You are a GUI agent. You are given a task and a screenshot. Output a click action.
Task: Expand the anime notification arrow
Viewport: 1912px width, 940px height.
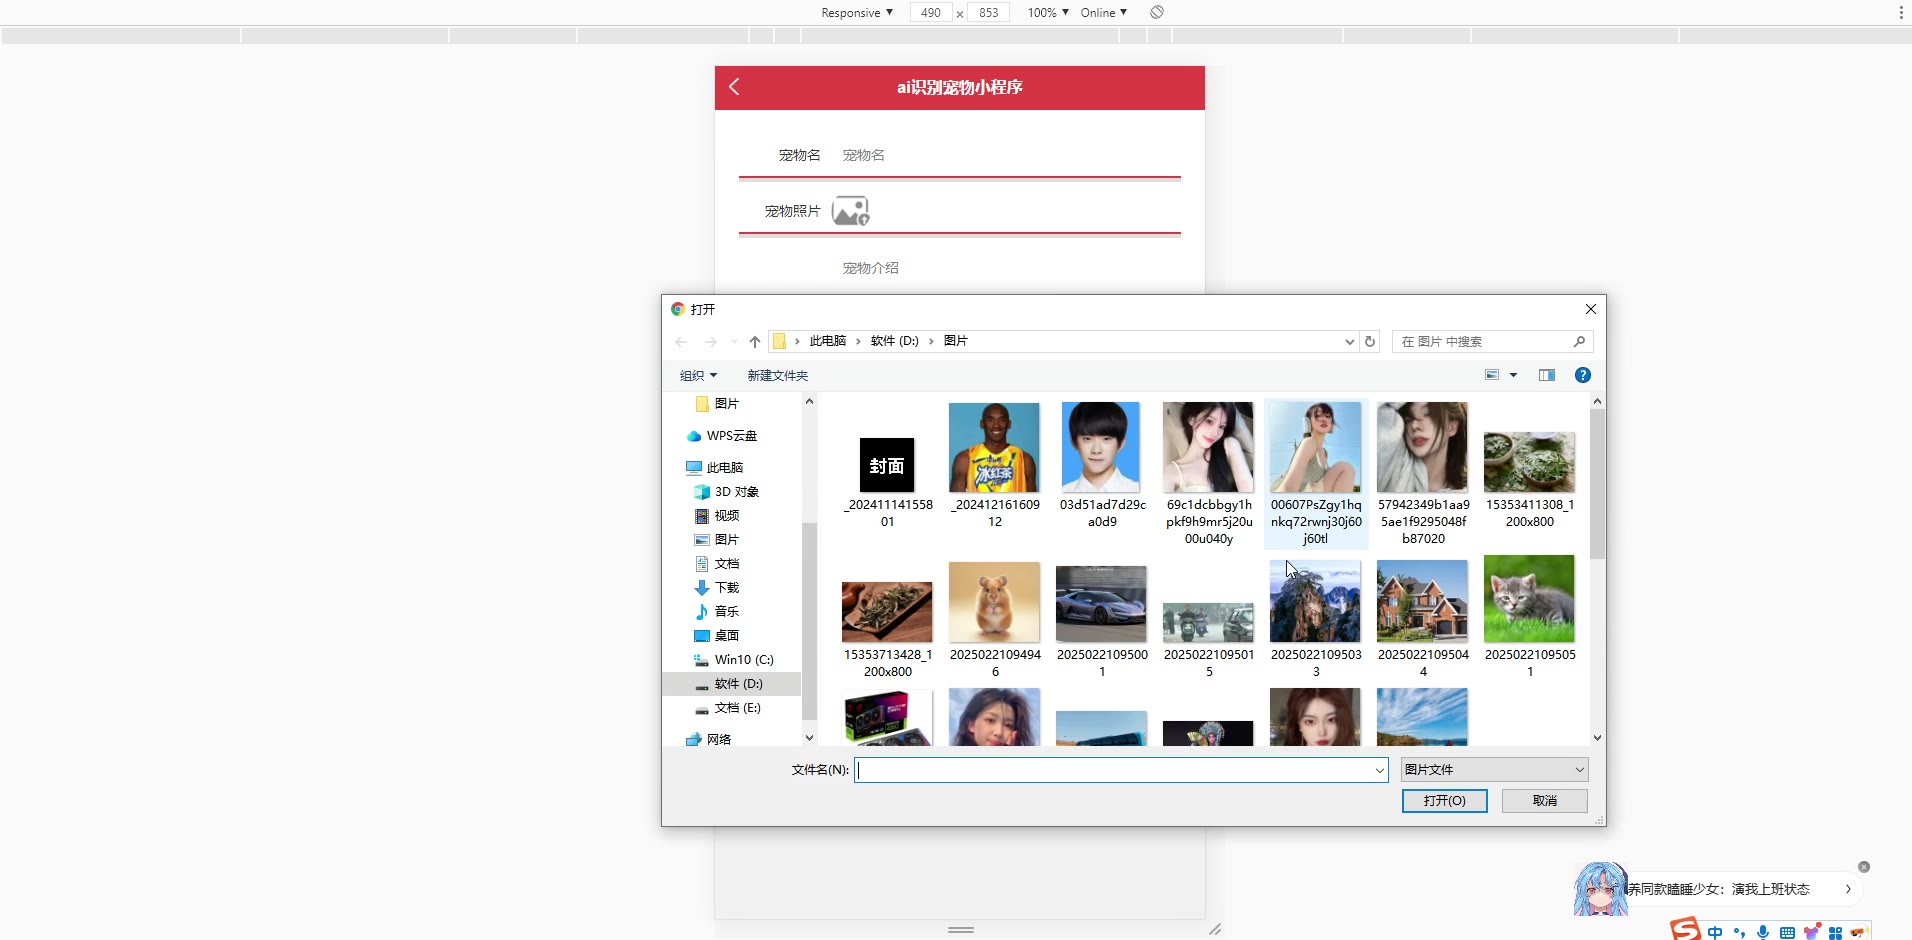click(x=1848, y=889)
